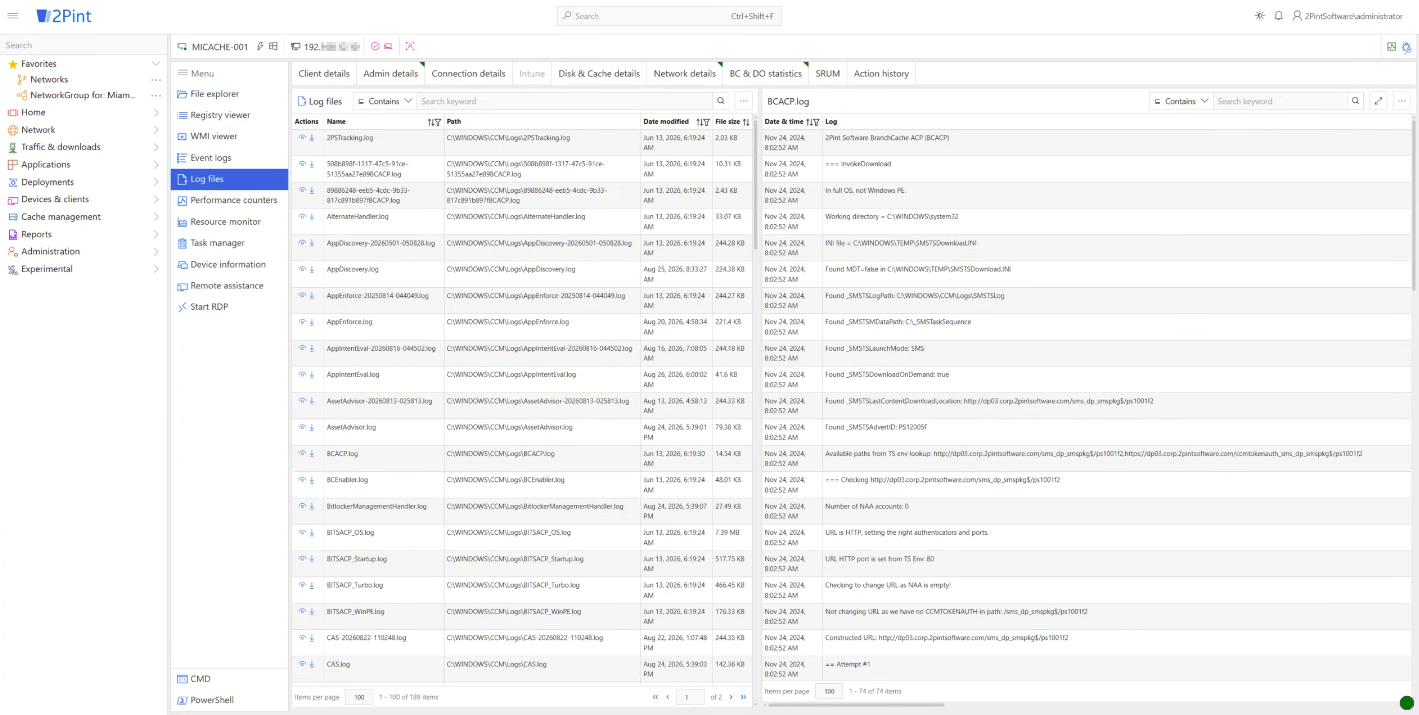Open Device information tool

coord(229,264)
